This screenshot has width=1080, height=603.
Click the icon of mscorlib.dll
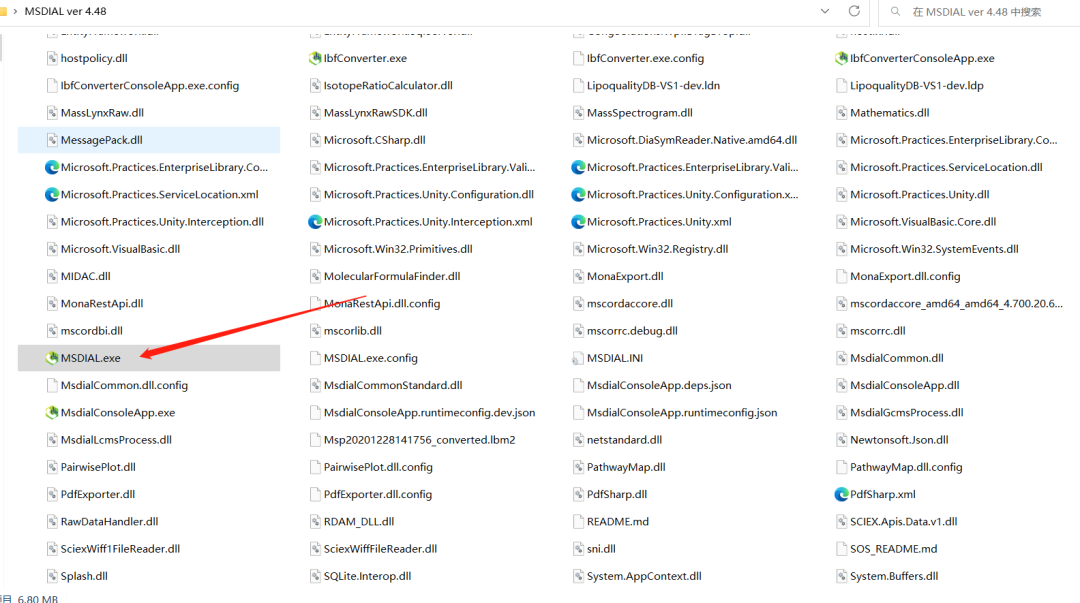pos(315,331)
